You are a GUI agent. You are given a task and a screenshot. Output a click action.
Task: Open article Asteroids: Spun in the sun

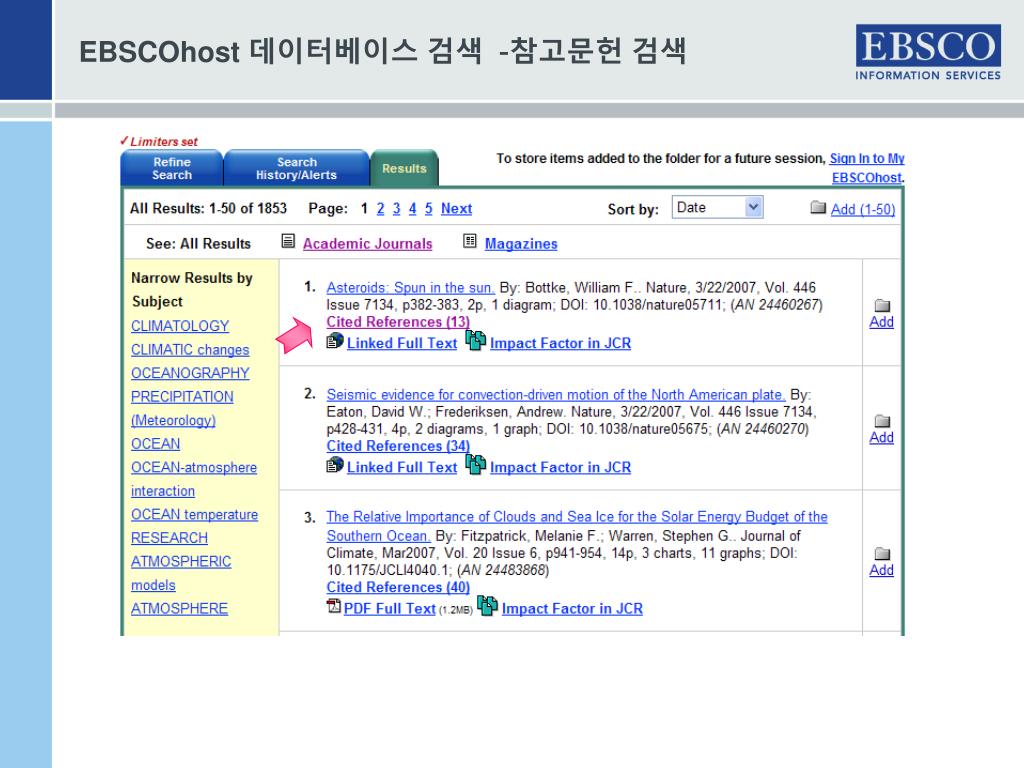[x=410, y=287]
